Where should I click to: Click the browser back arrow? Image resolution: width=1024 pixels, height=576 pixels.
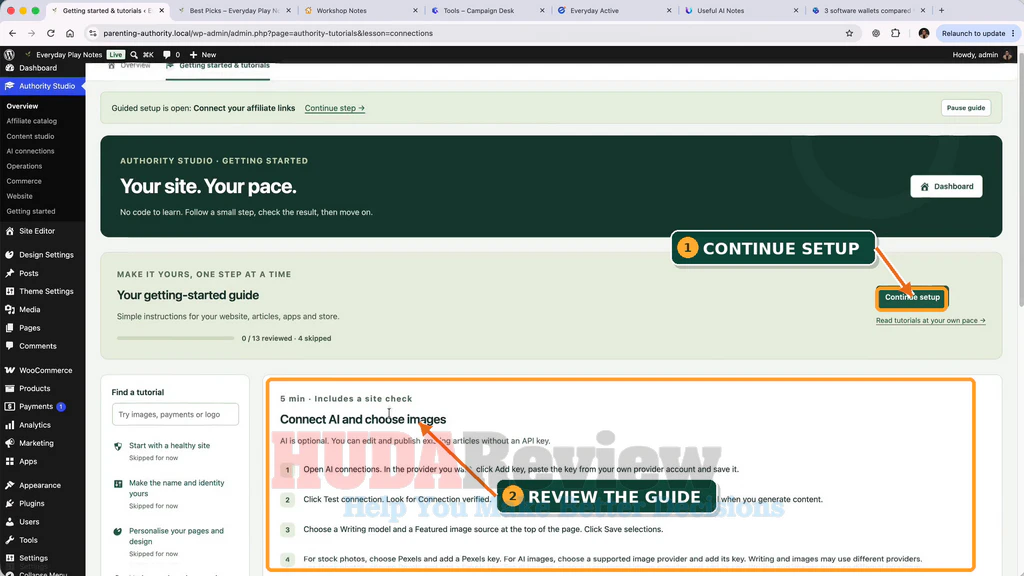coord(12,33)
